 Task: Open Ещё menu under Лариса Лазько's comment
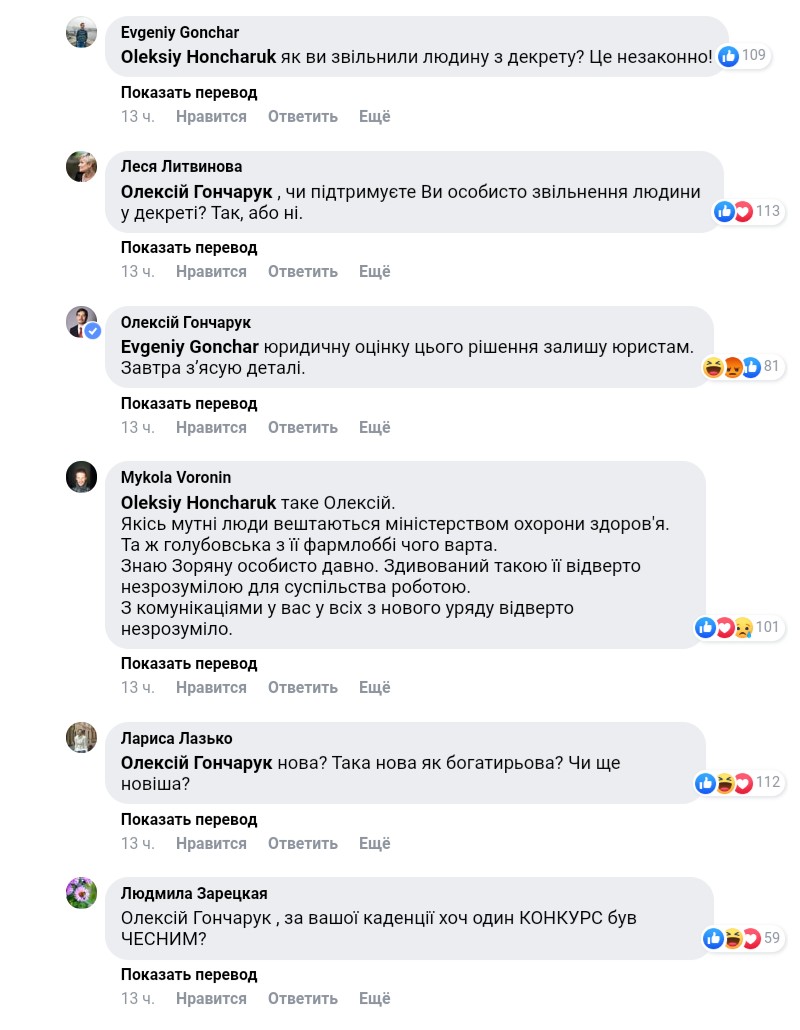click(x=374, y=843)
